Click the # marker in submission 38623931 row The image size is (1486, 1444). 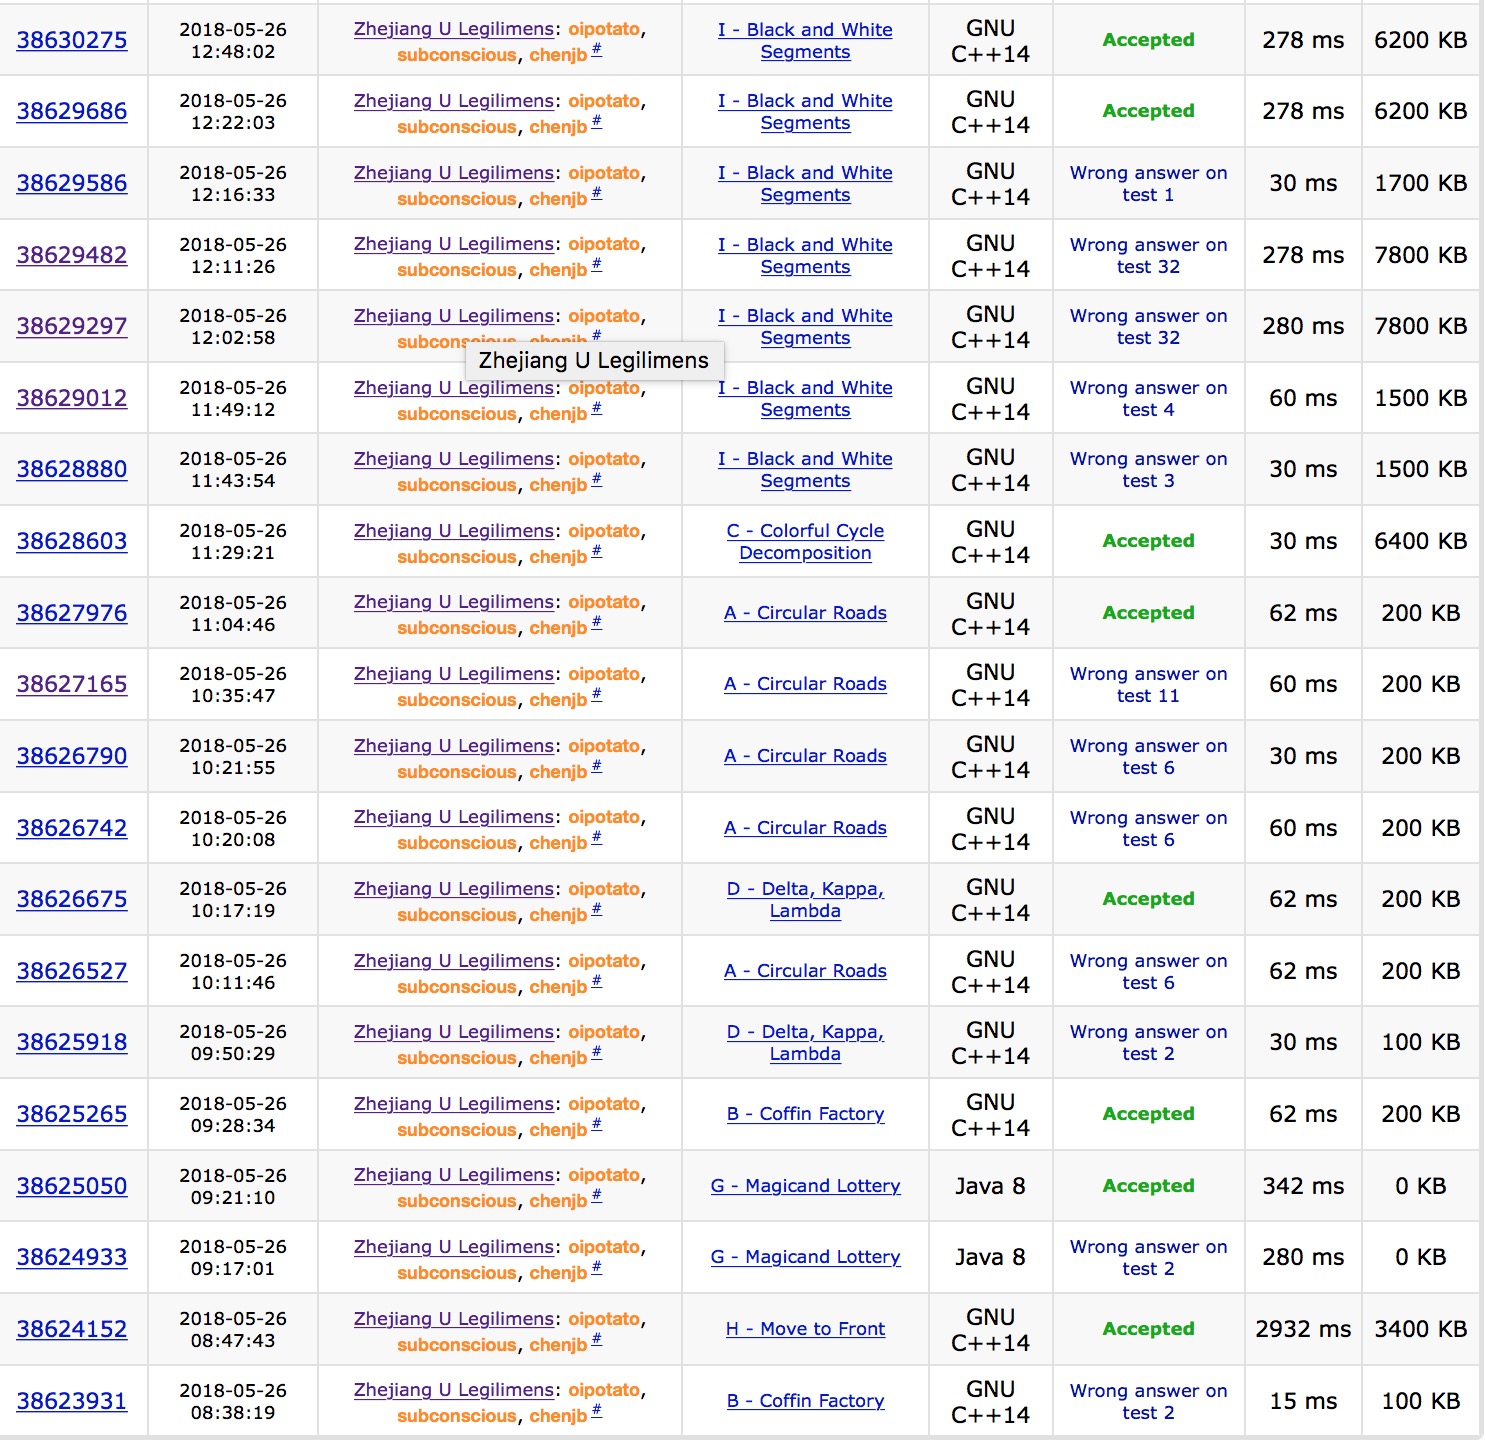tap(596, 1411)
